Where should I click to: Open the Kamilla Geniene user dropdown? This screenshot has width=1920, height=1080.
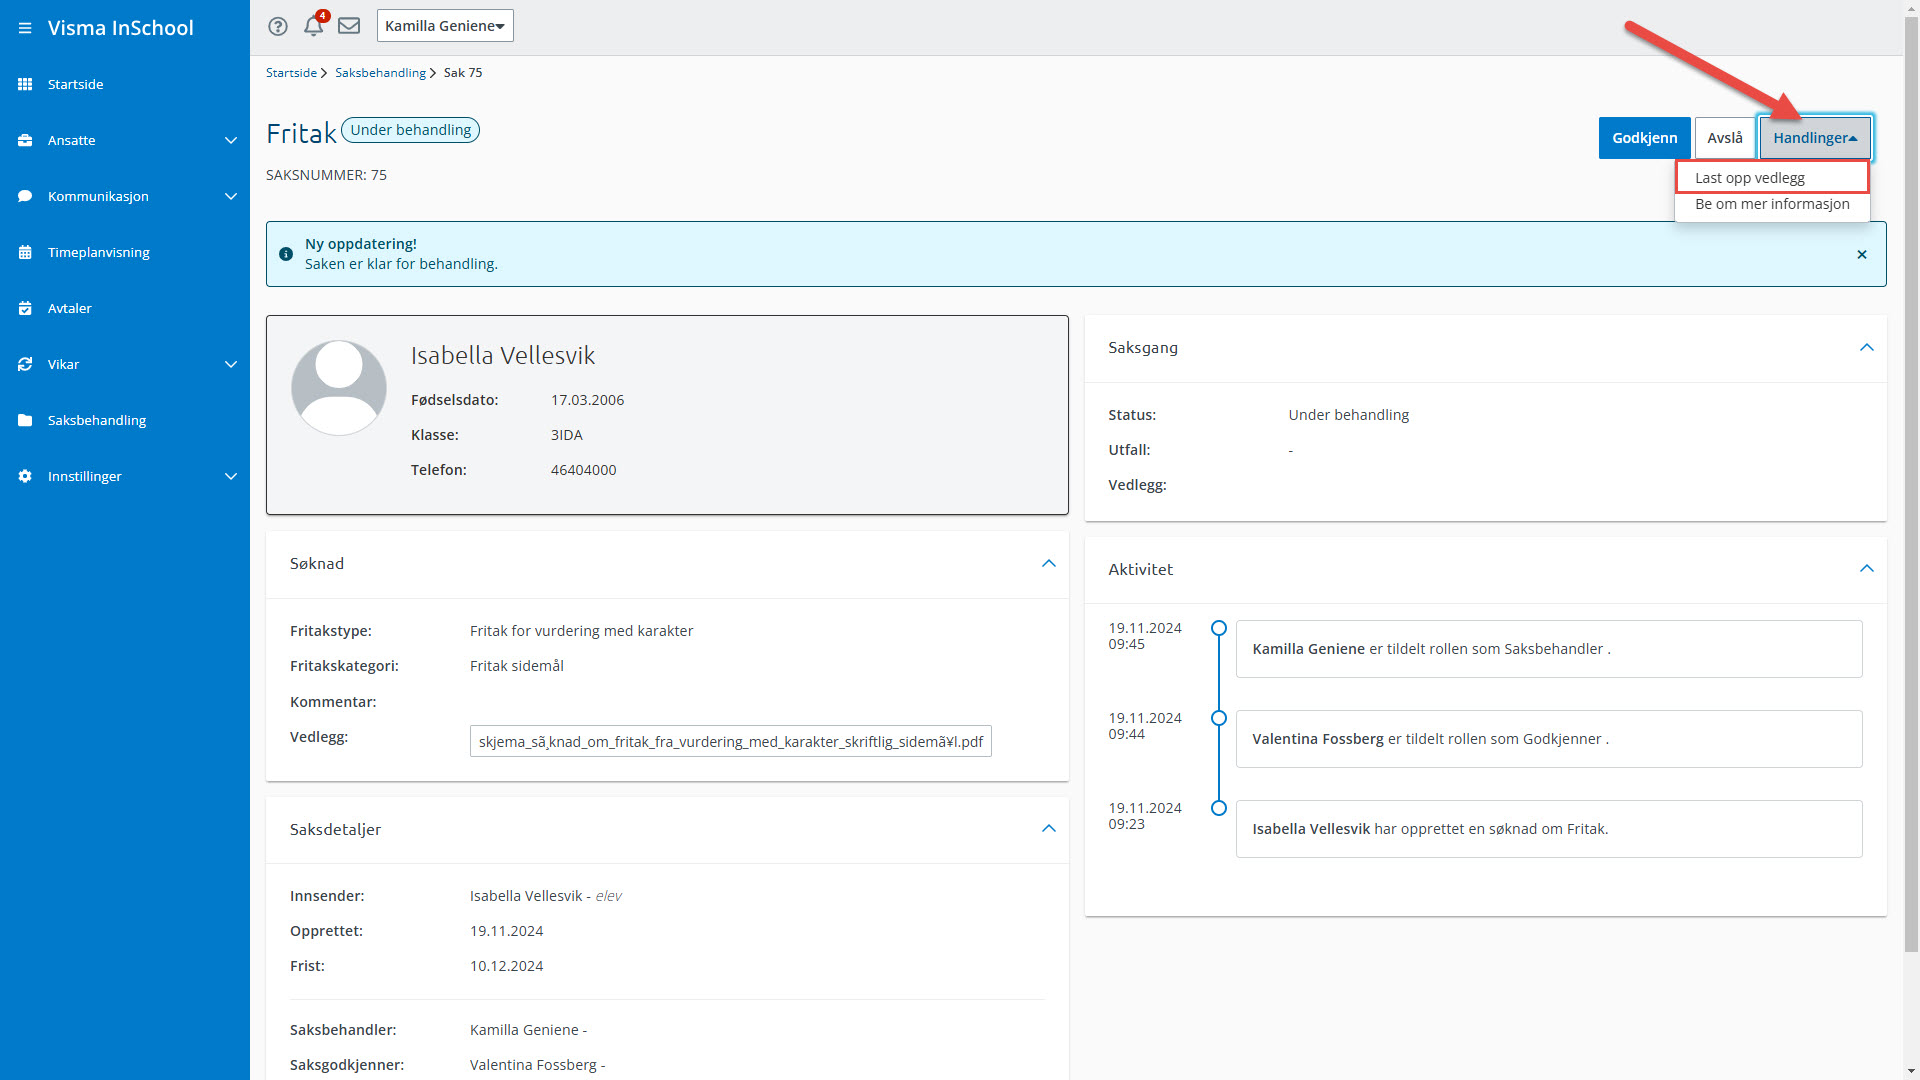click(445, 26)
